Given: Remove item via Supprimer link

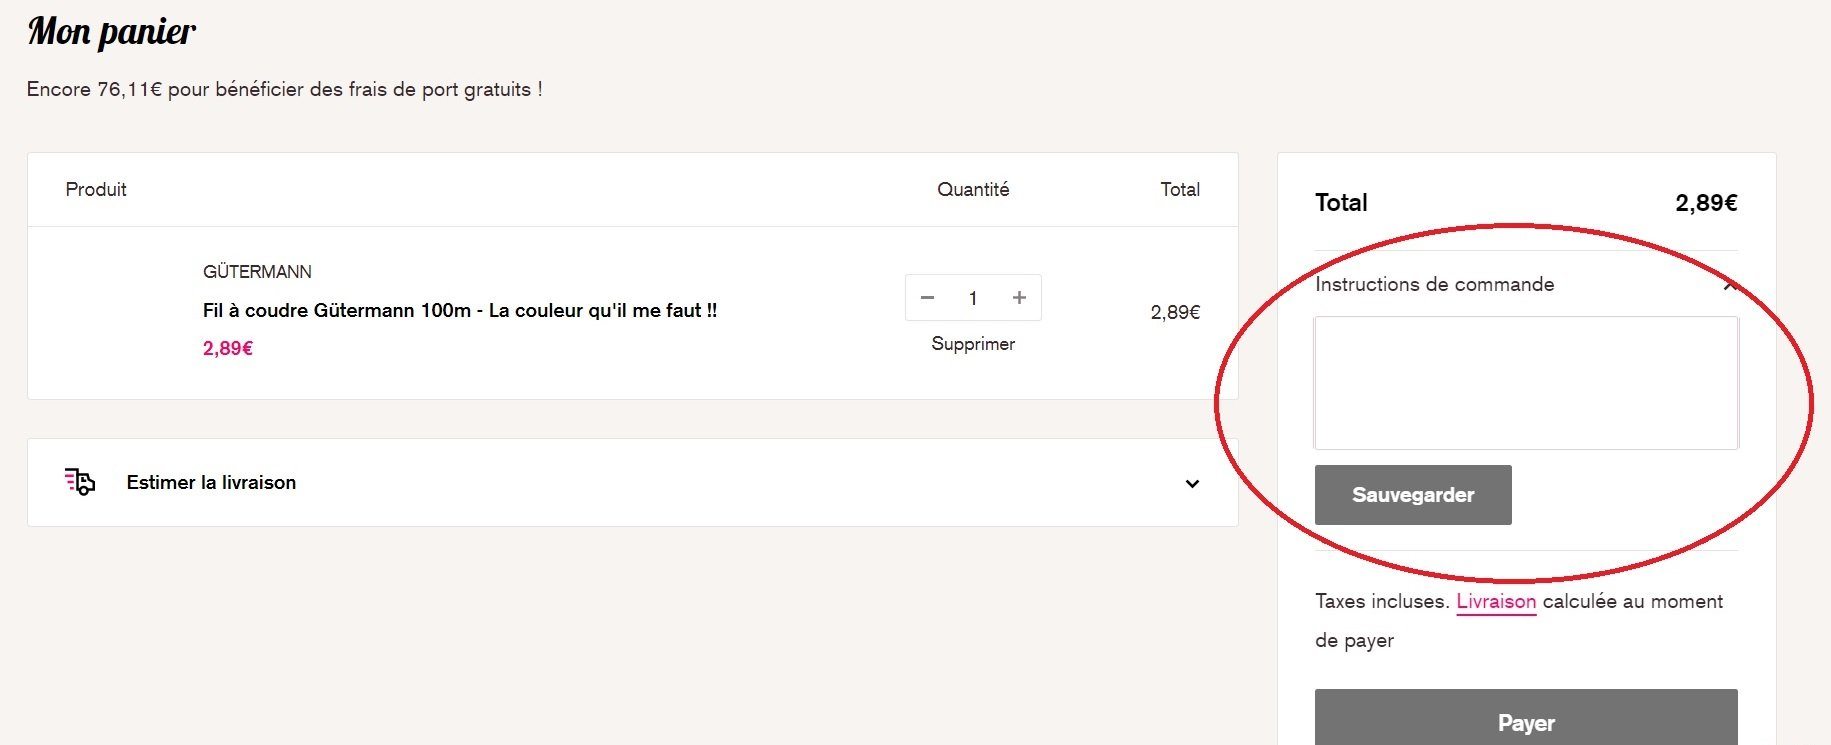Looking at the screenshot, I should (x=972, y=344).
